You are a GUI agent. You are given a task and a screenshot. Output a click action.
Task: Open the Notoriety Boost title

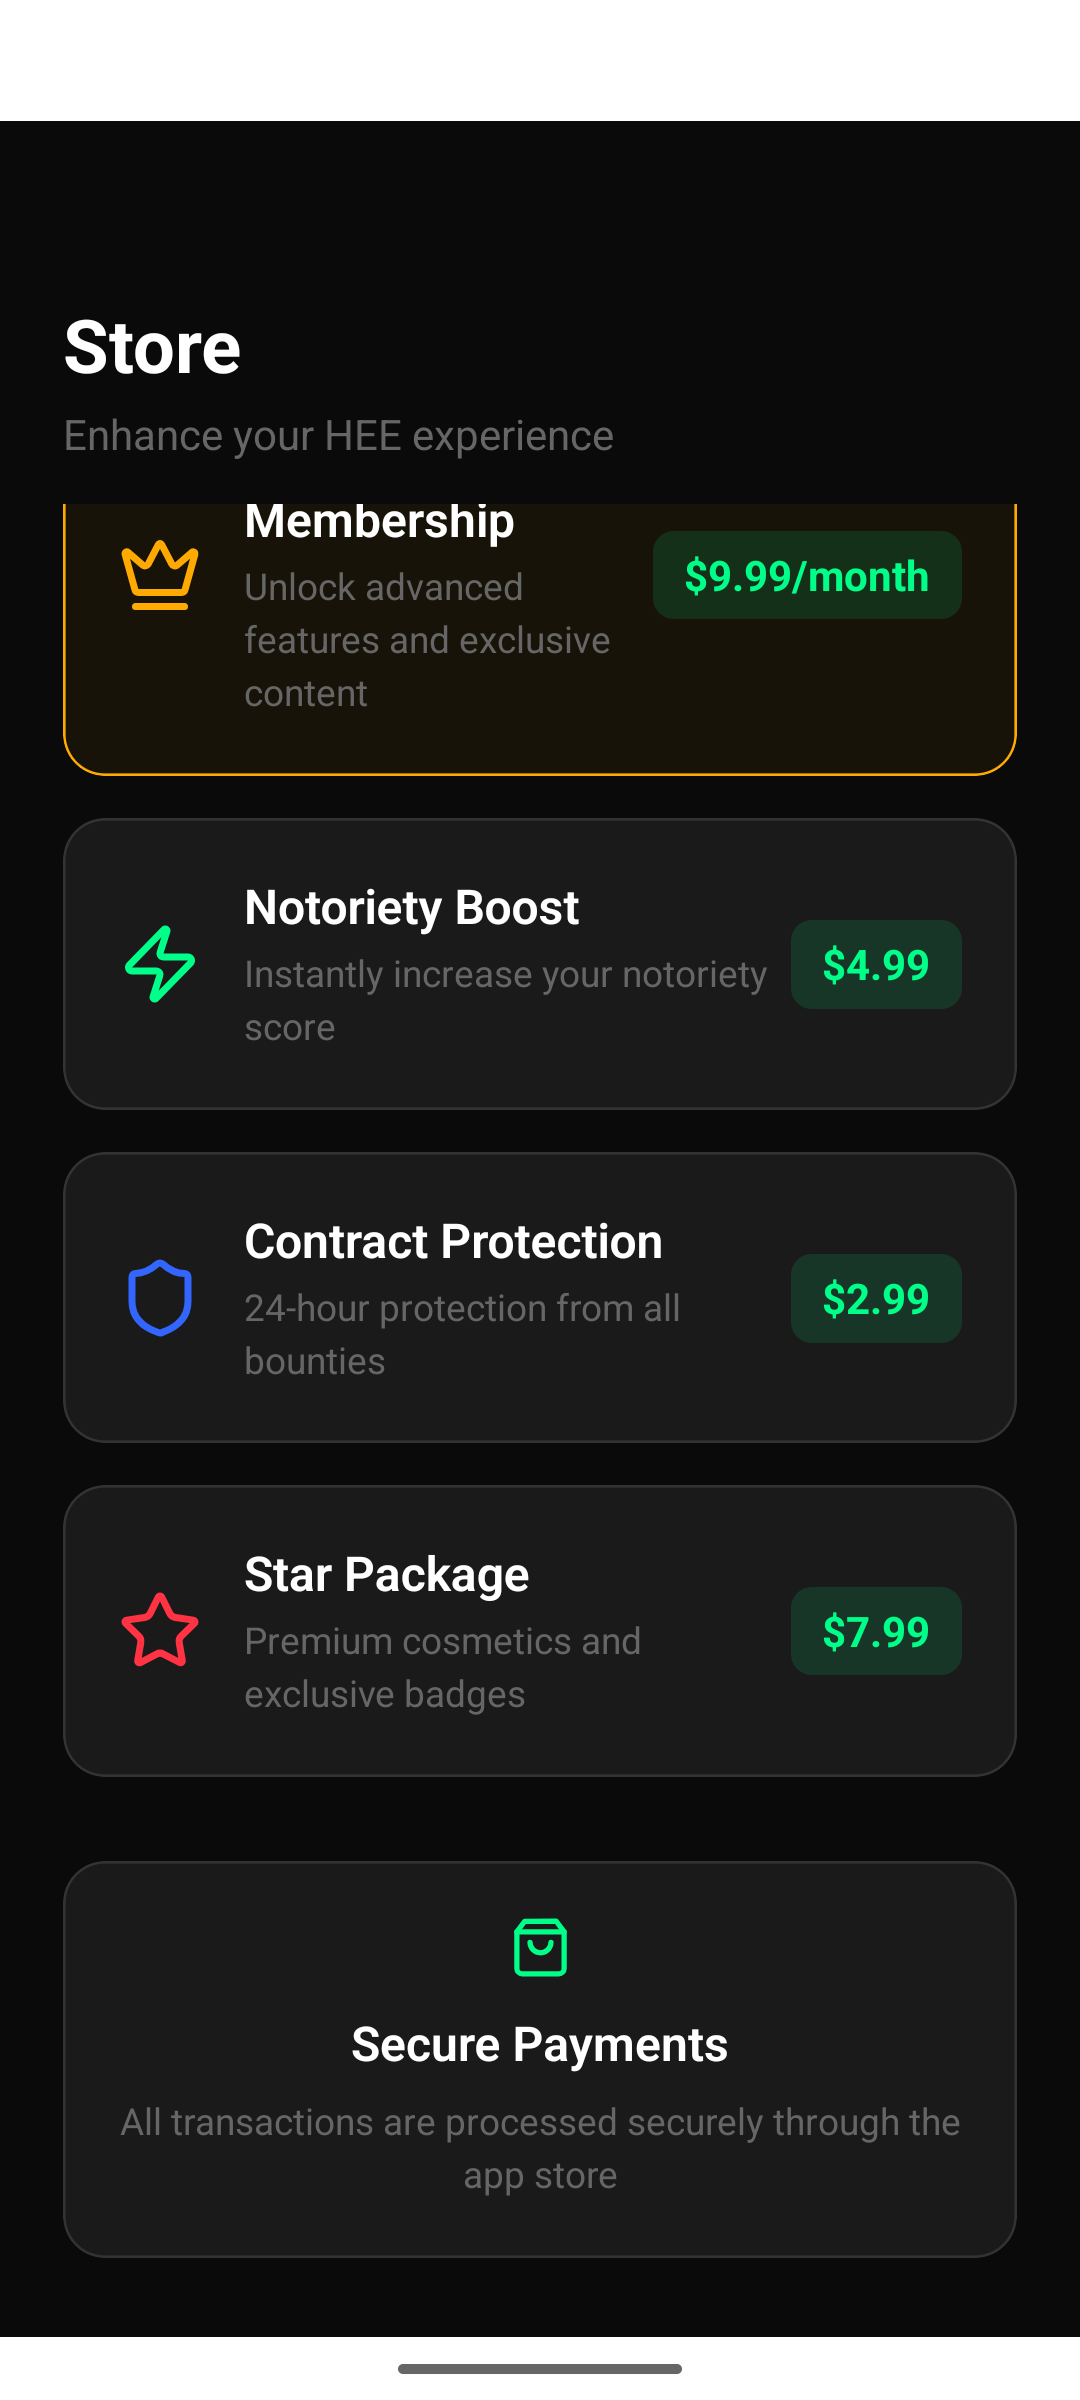[412, 908]
